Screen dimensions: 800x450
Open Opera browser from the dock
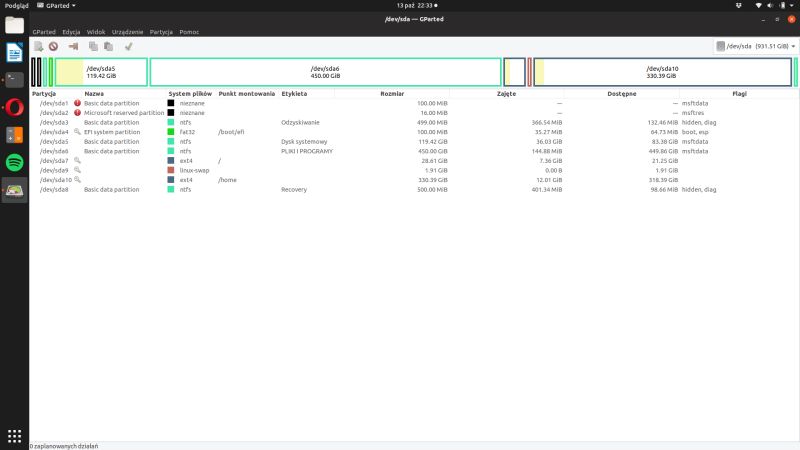pyautogui.click(x=14, y=108)
